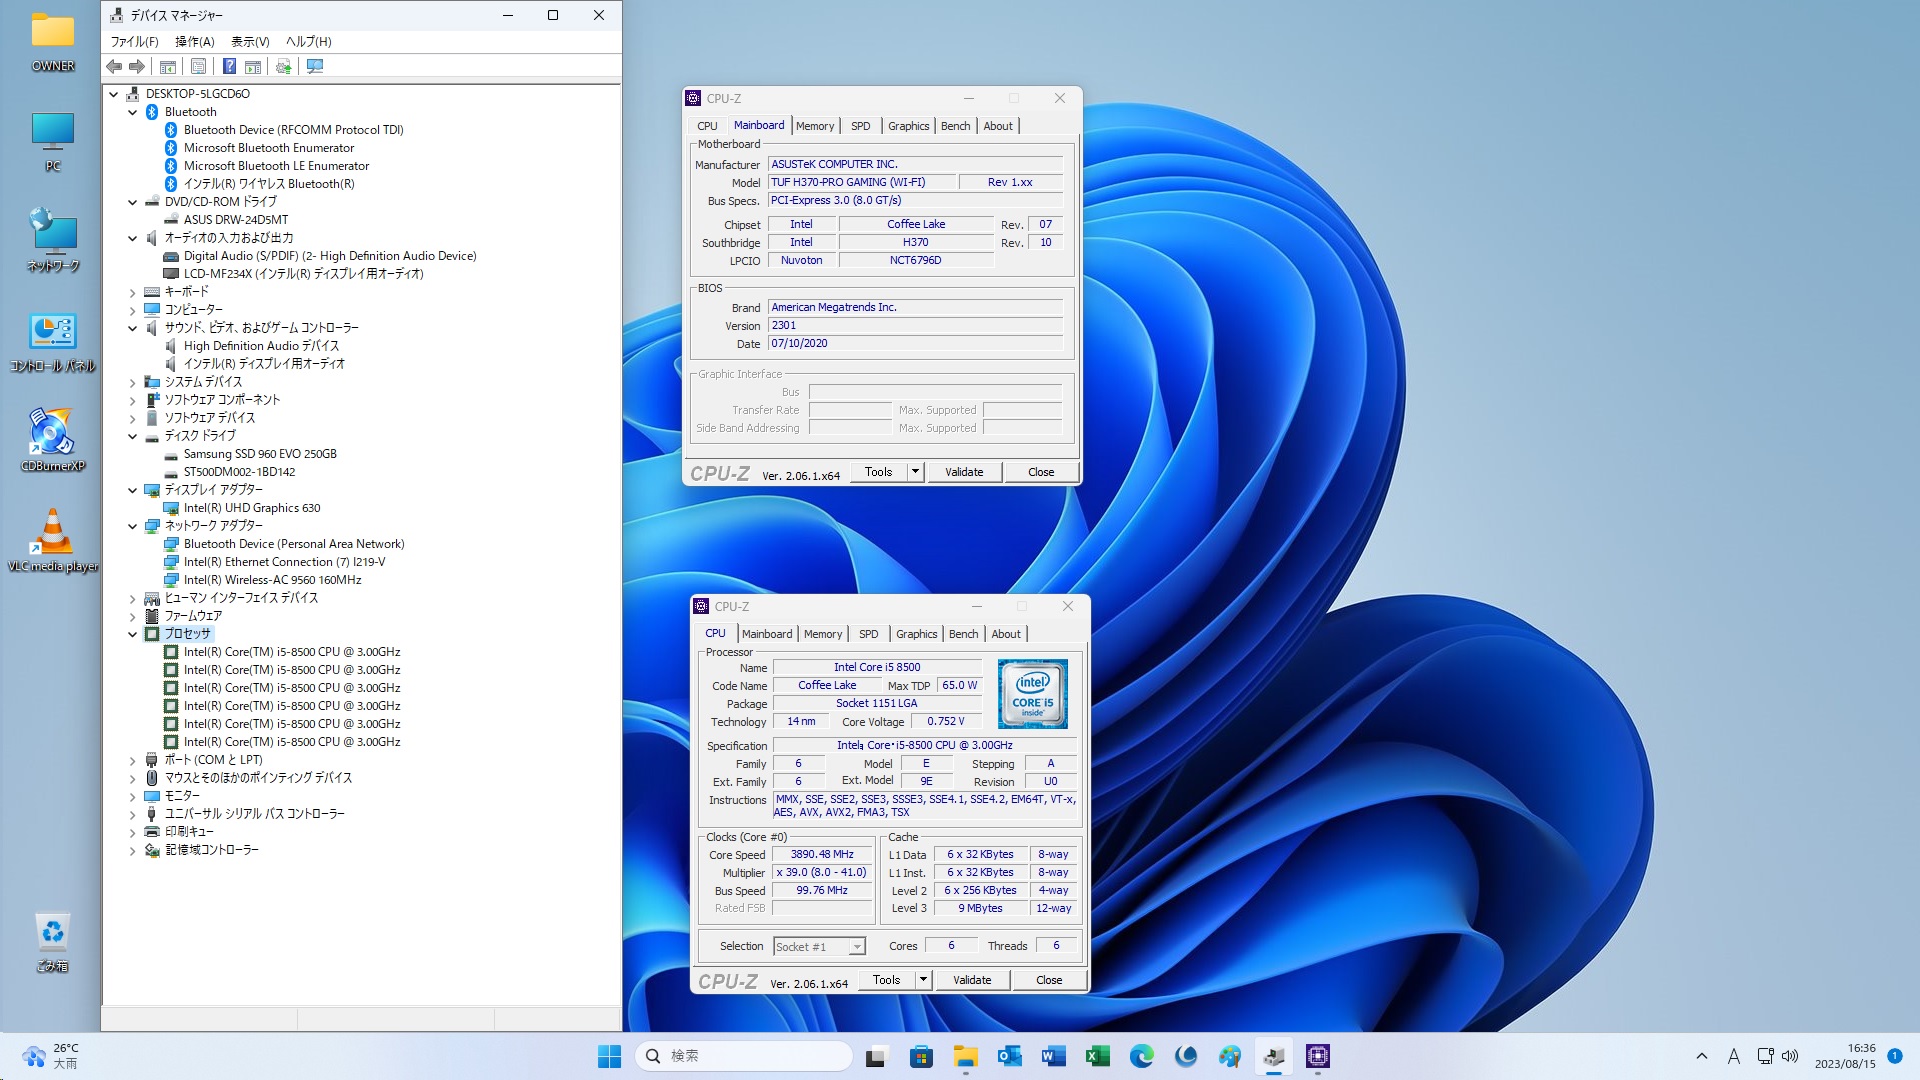Click the Properties icon in Device Manager toolbar

[x=199, y=66]
